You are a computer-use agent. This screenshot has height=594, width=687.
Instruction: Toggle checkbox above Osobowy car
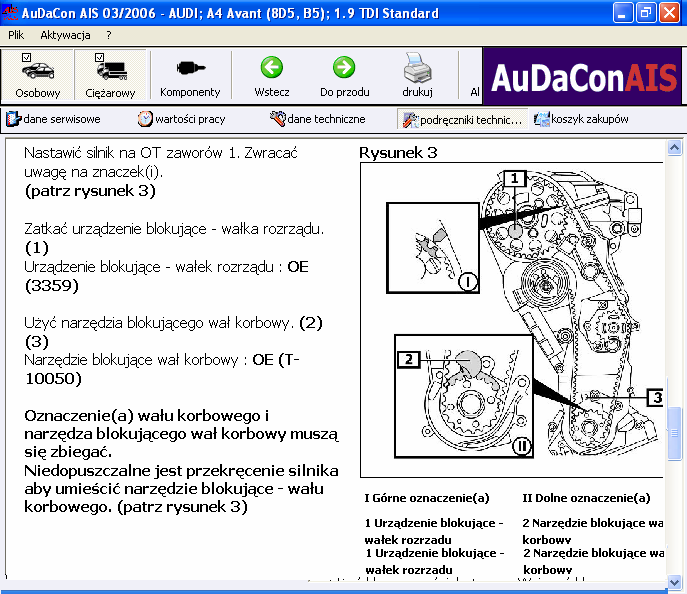26,57
